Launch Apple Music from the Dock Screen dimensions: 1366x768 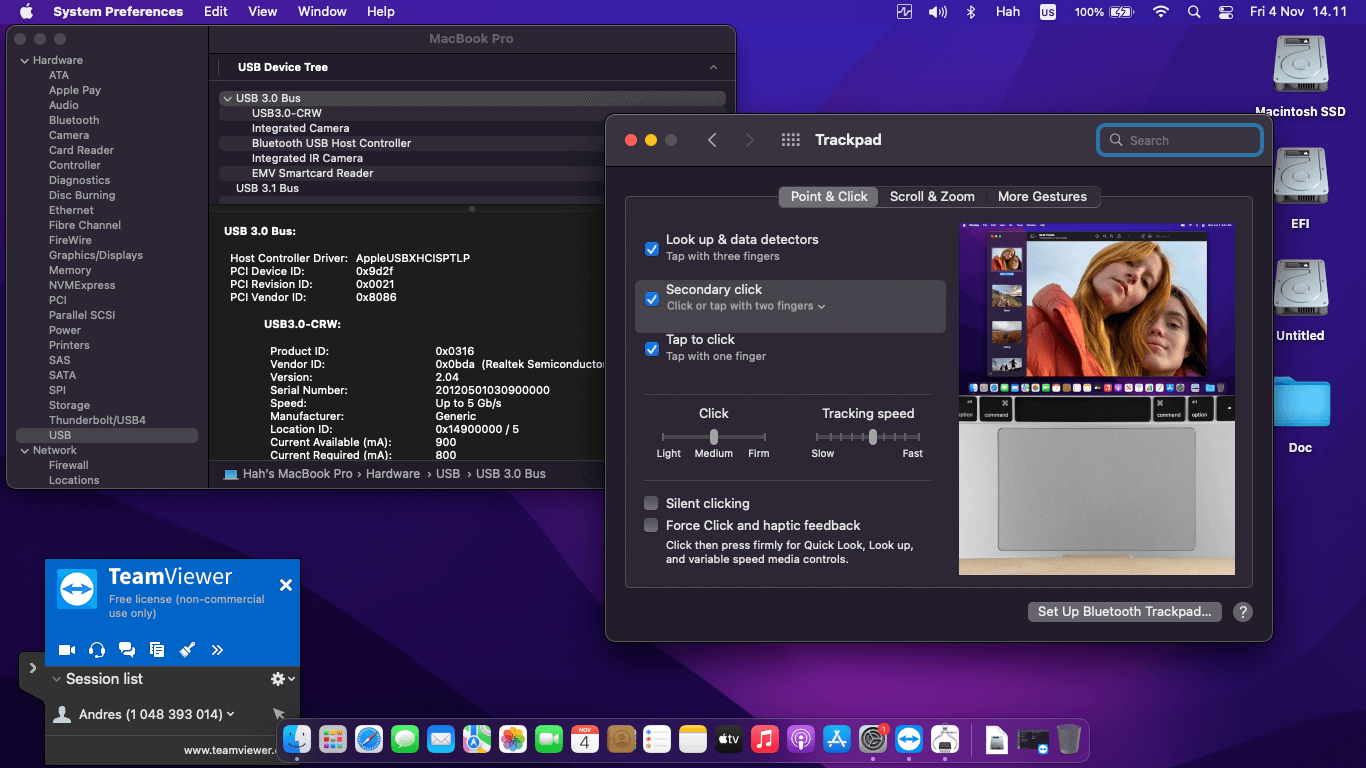765,740
